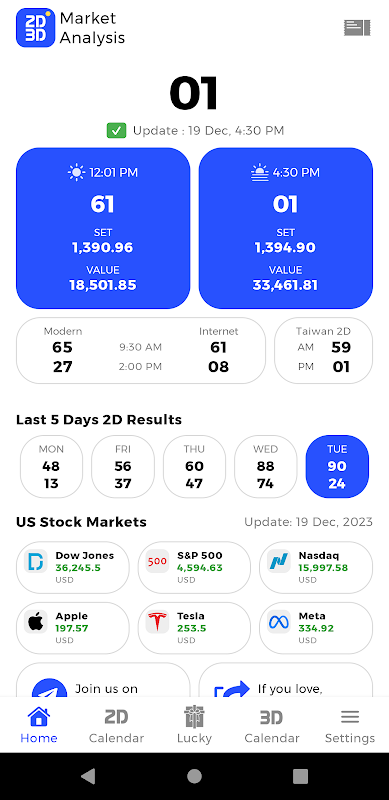Select the S&P 500 icon
Image resolution: width=389 pixels, height=800 pixels.
(157, 562)
